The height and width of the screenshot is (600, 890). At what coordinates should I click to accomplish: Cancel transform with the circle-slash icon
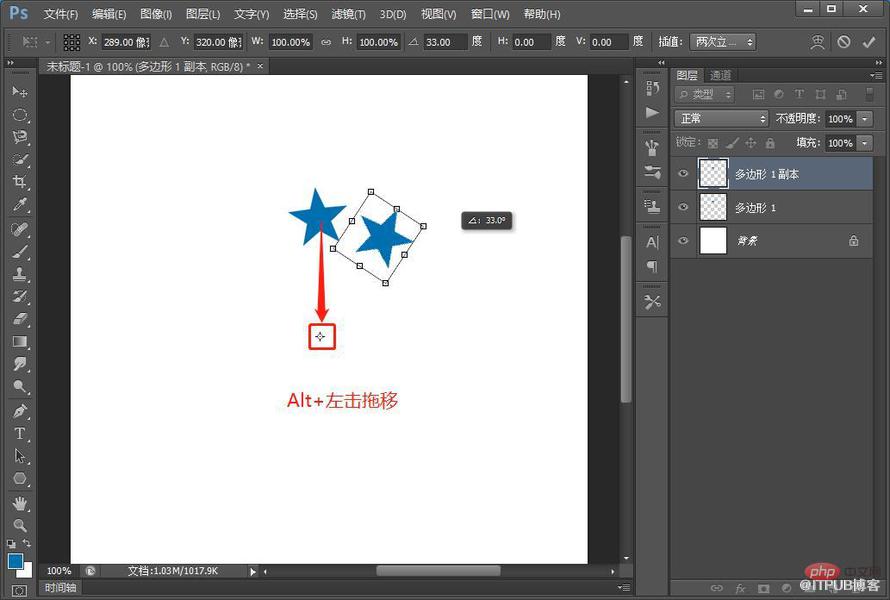(x=843, y=42)
